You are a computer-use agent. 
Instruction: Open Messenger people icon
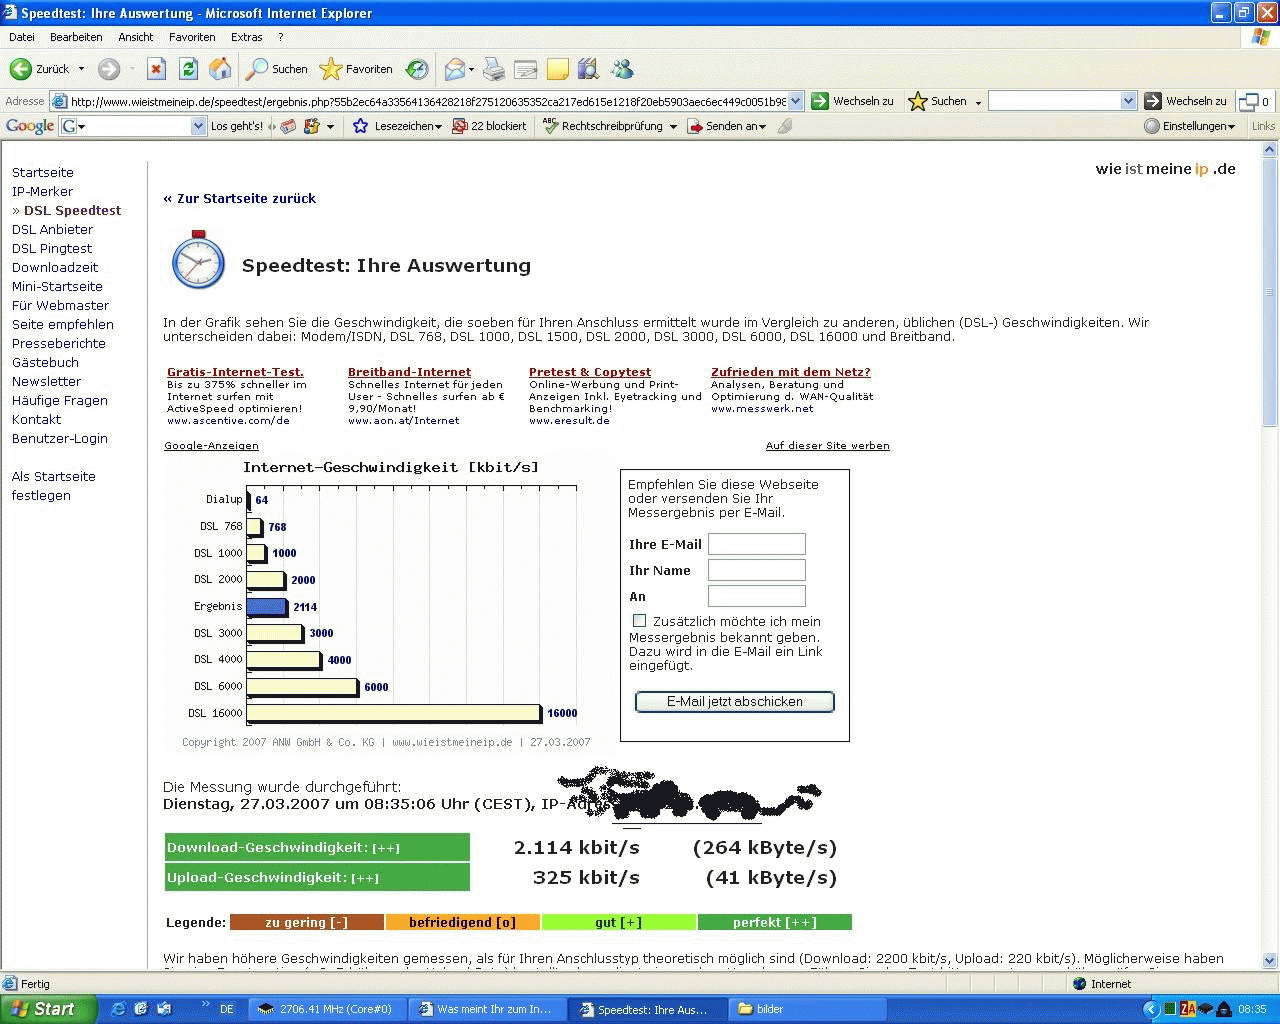(622, 69)
